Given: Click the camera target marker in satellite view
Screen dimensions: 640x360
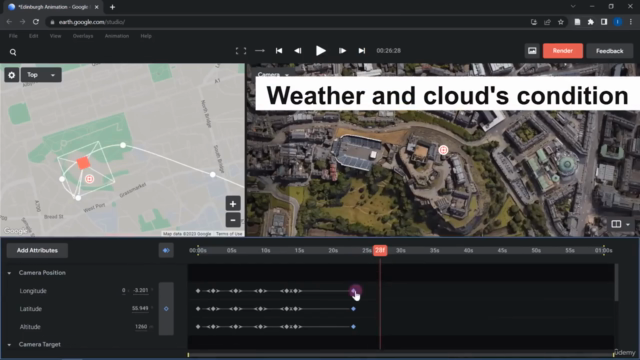Looking at the screenshot, I should pyautogui.click(x=443, y=150).
